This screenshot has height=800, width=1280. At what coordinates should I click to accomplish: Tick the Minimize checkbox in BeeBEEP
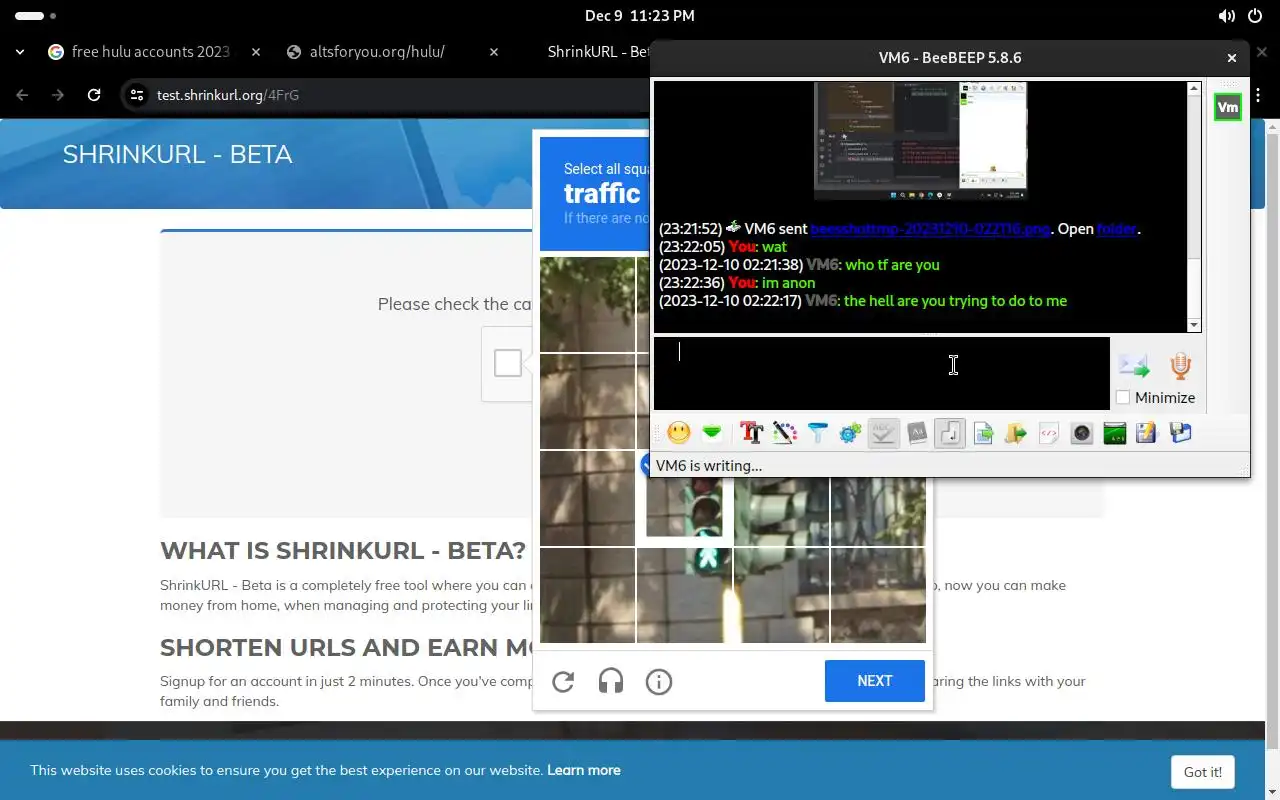pos(1123,397)
